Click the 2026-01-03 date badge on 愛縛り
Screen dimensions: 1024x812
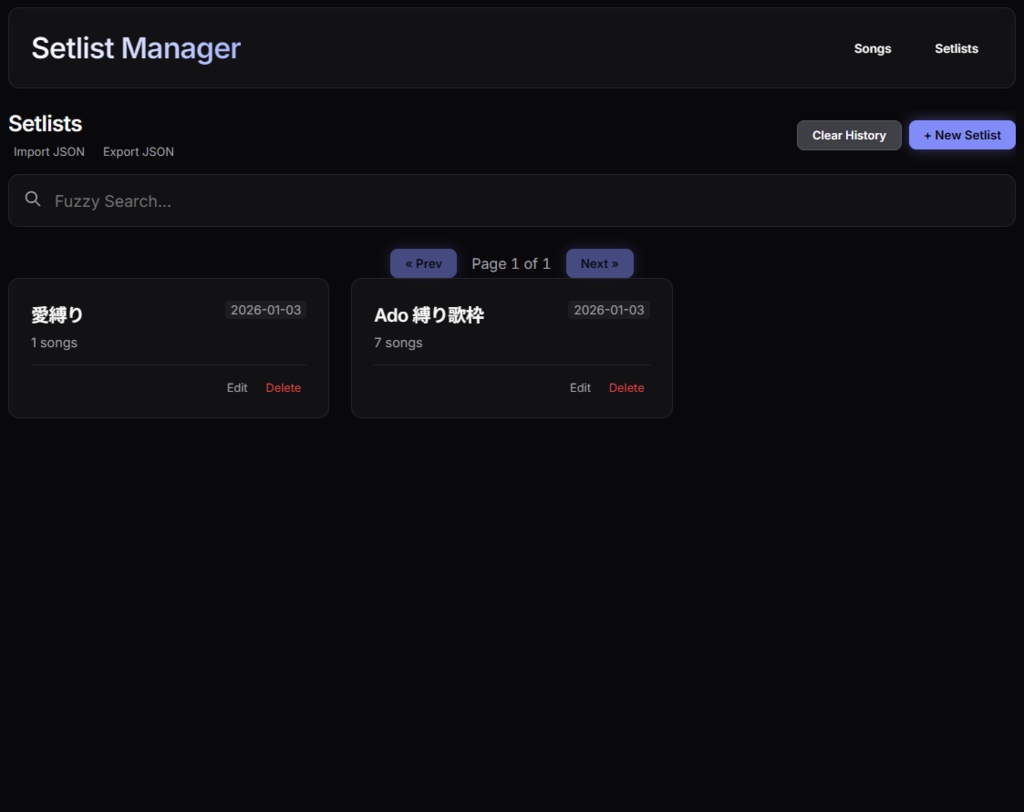click(265, 310)
